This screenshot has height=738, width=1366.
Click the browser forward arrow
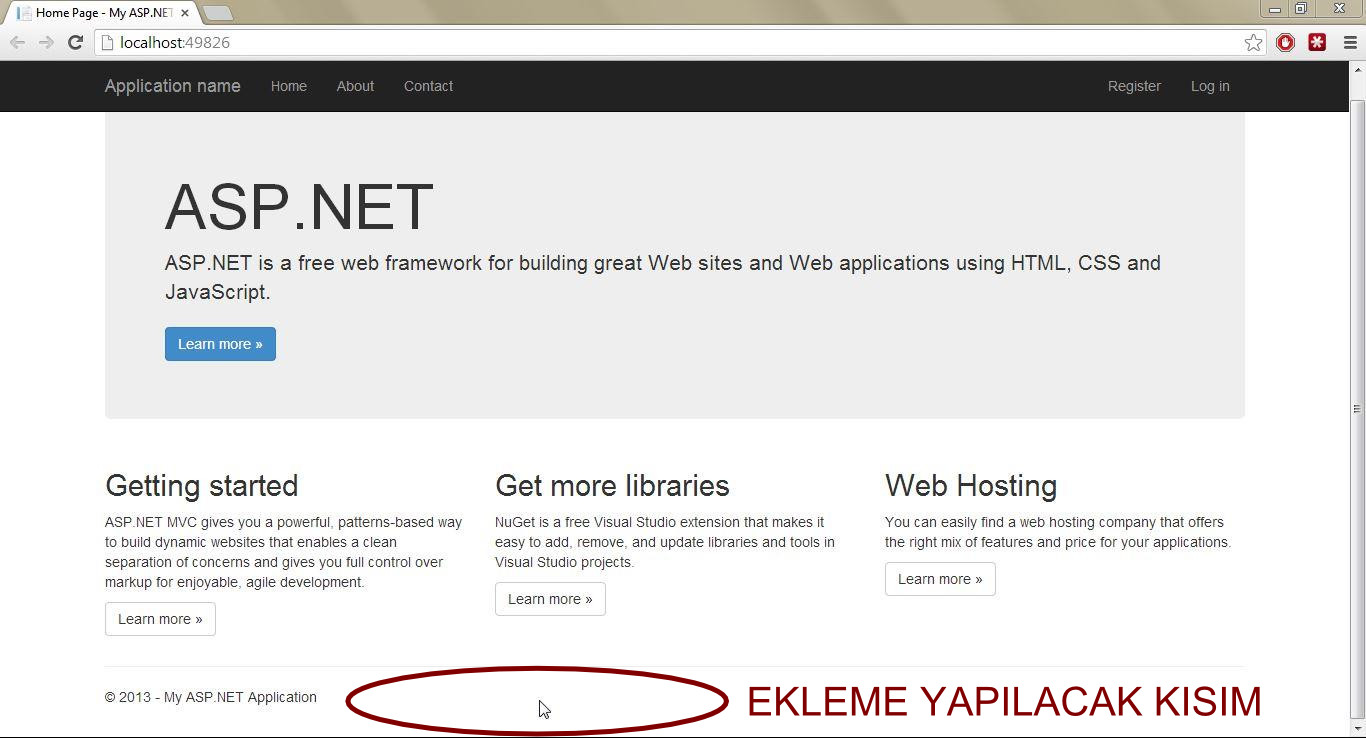click(46, 42)
